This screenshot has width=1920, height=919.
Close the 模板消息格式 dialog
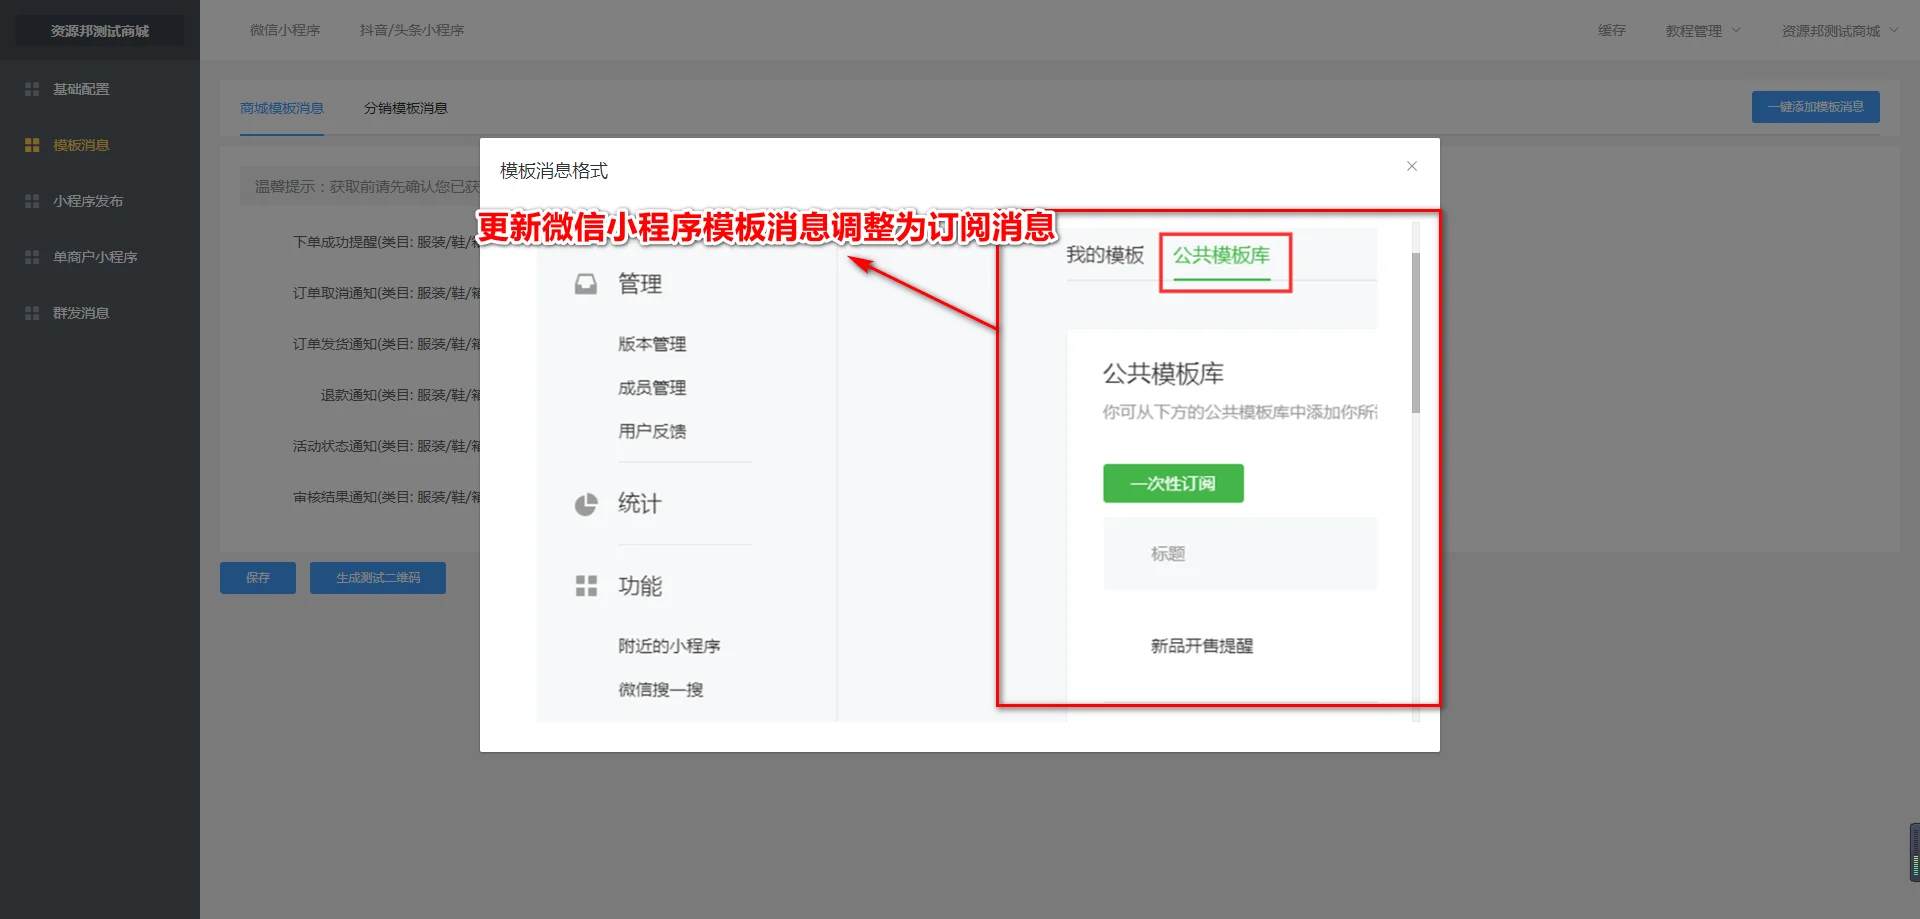1412,166
